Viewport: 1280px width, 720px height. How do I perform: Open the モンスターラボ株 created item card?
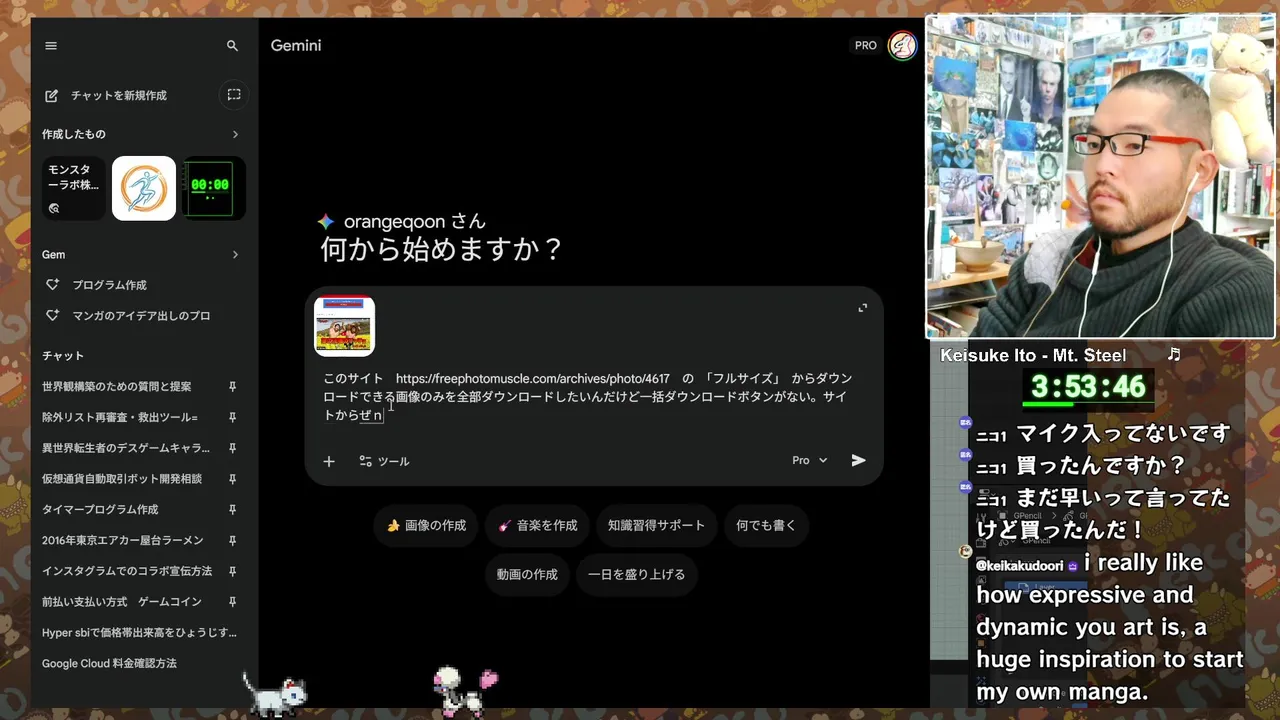(x=74, y=188)
